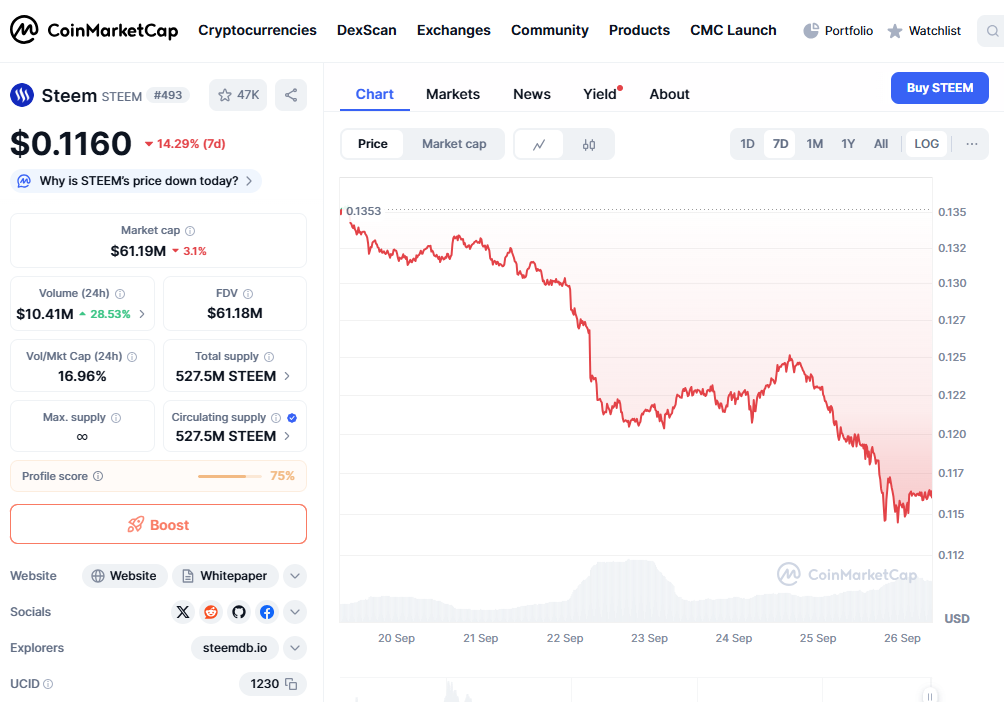Image resolution: width=1004 pixels, height=702 pixels.
Task: Open the Markets tab
Action: pos(453,94)
